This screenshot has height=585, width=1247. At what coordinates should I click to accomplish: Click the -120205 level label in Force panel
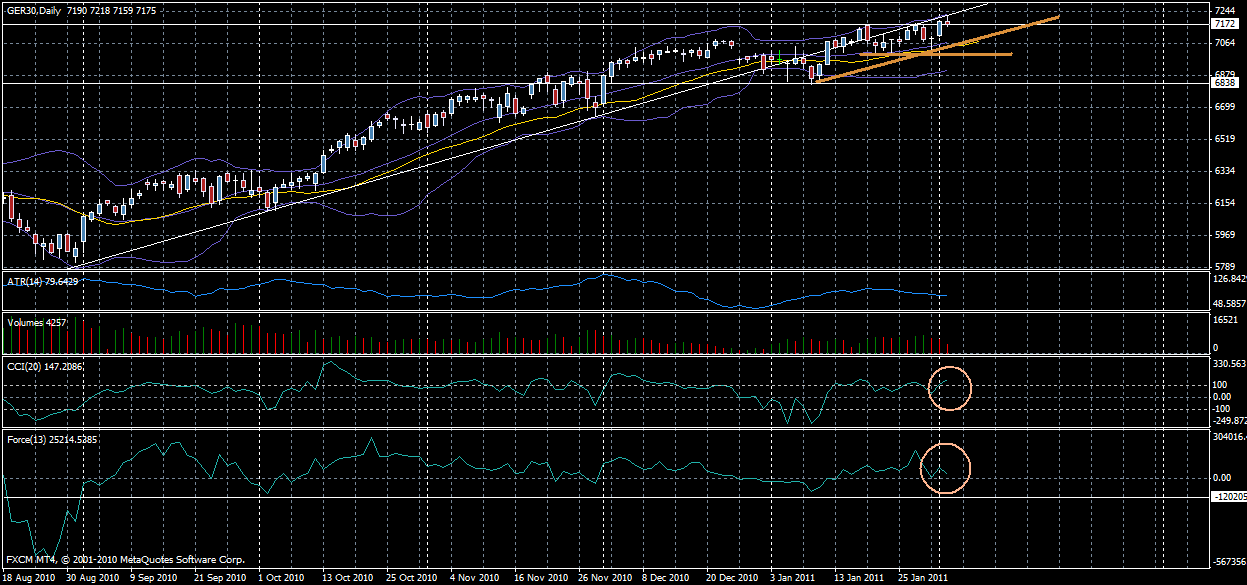[1229, 495]
